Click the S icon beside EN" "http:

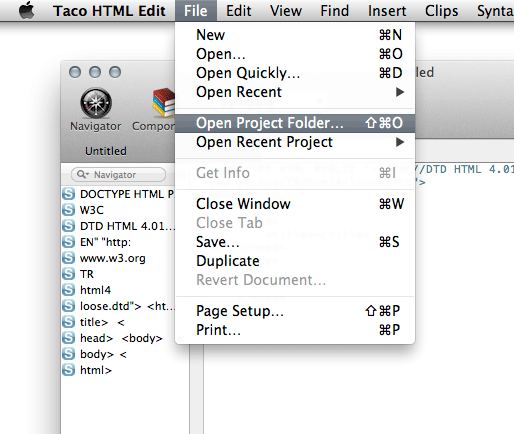[x=69, y=242]
